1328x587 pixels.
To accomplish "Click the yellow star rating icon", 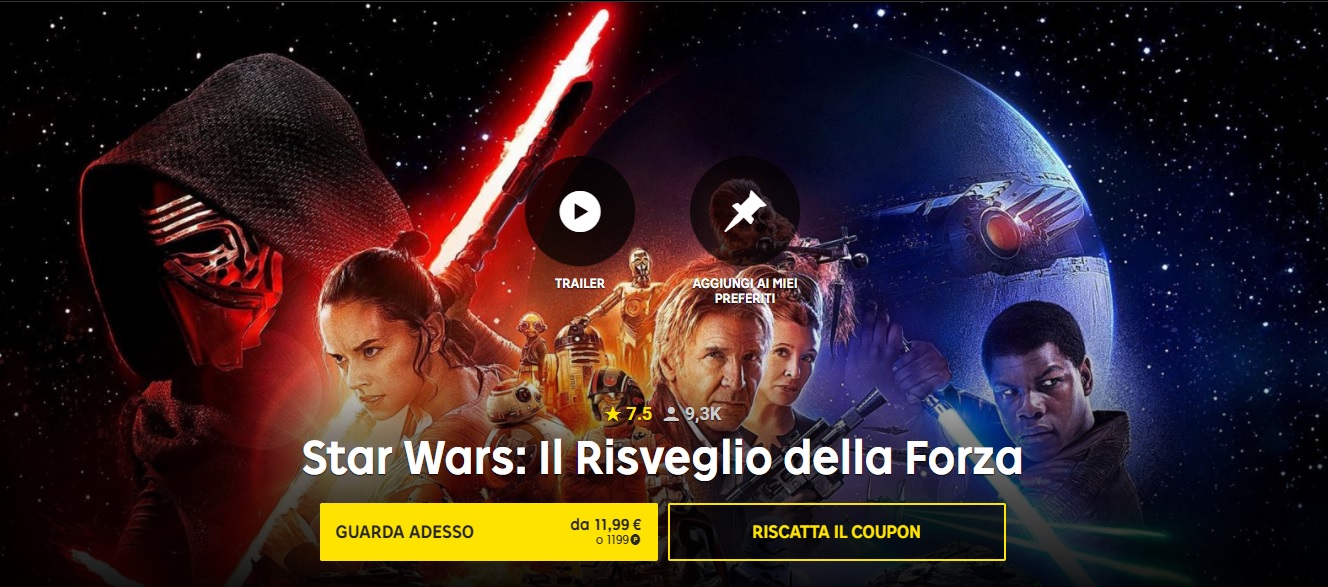I will pos(613,413).
